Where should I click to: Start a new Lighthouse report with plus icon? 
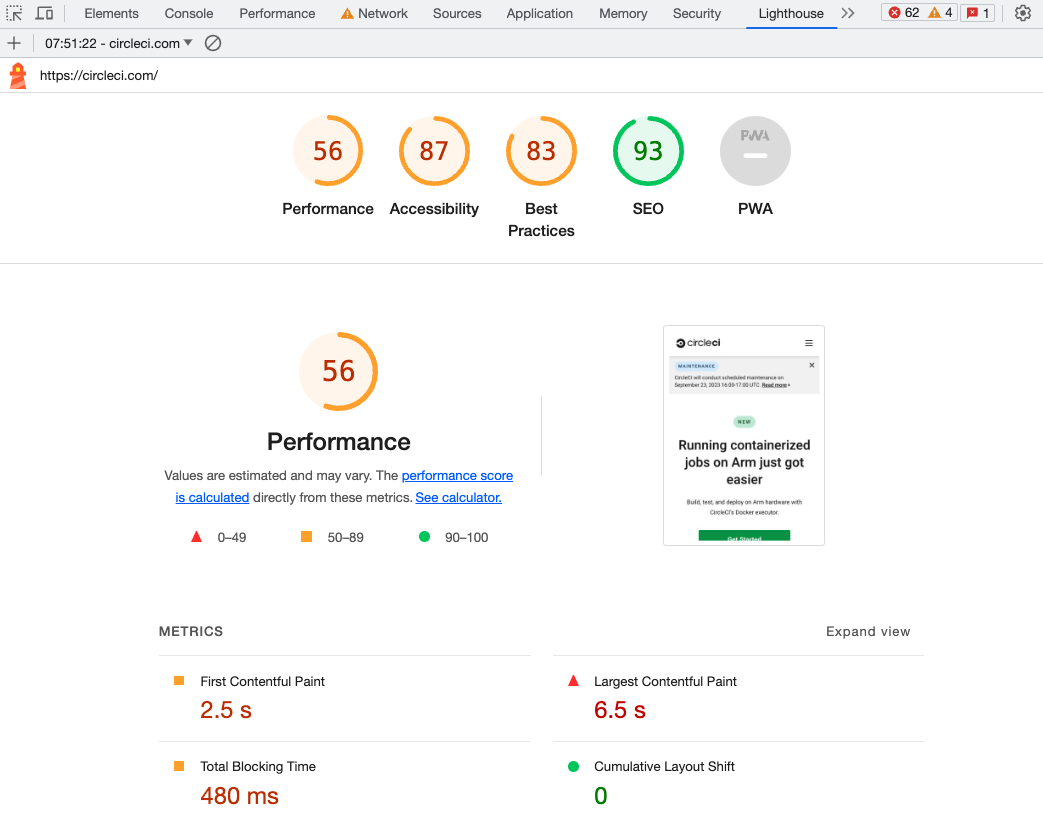(14, 43)
